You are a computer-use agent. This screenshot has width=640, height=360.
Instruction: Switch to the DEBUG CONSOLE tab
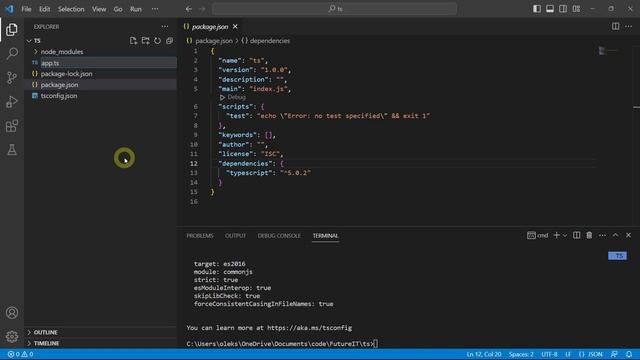[279, 236]
